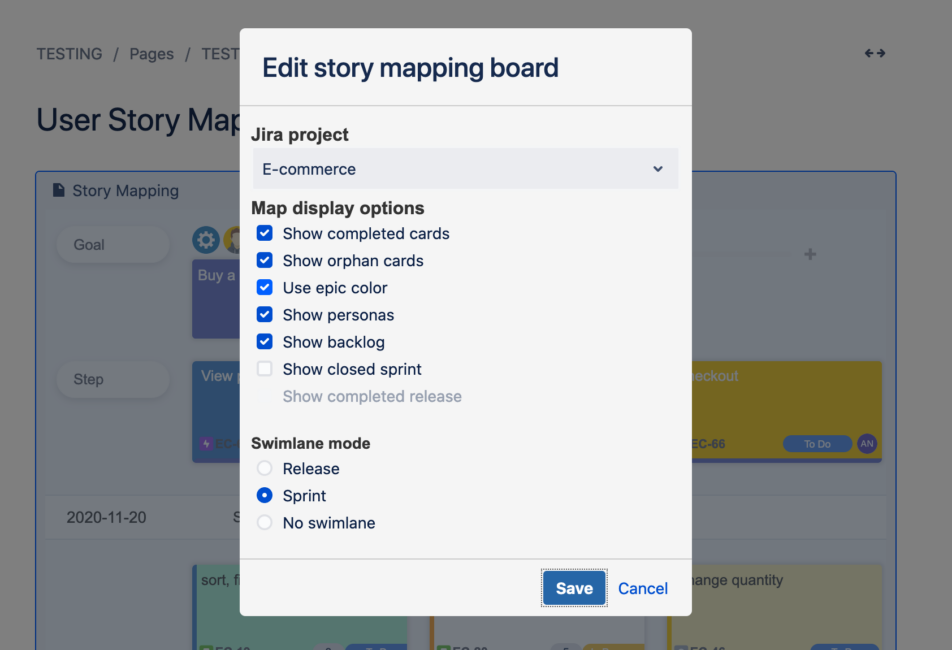Open the board settings gear icon

tap(205, 240)
